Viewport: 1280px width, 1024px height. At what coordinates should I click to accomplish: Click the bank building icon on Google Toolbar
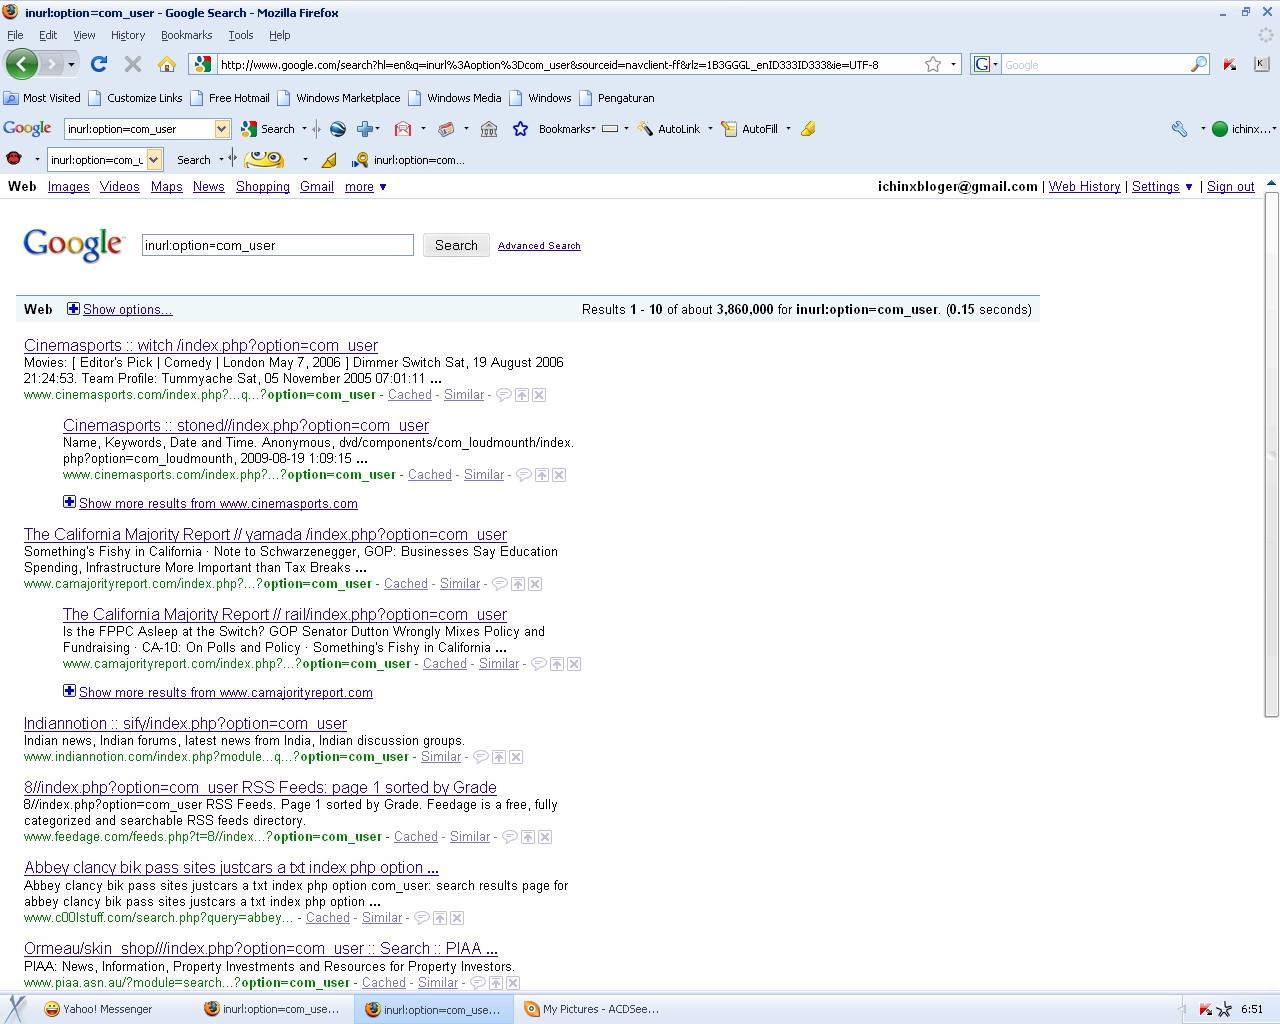(489, 129)
